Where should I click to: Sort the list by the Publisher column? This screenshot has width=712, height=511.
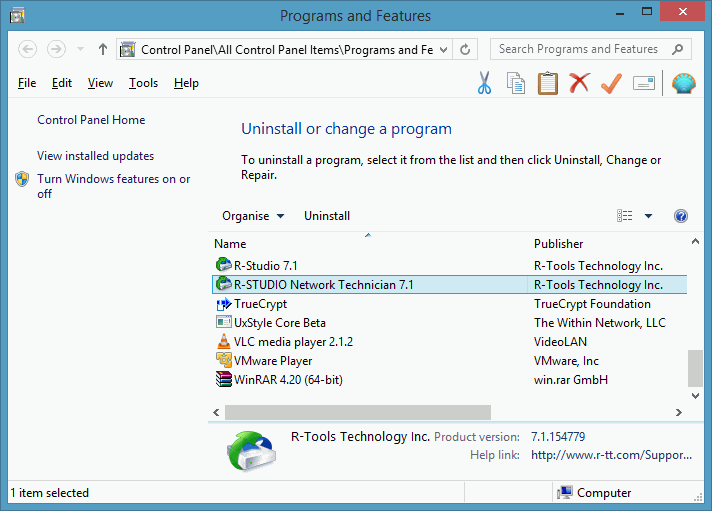click(558, 244)
